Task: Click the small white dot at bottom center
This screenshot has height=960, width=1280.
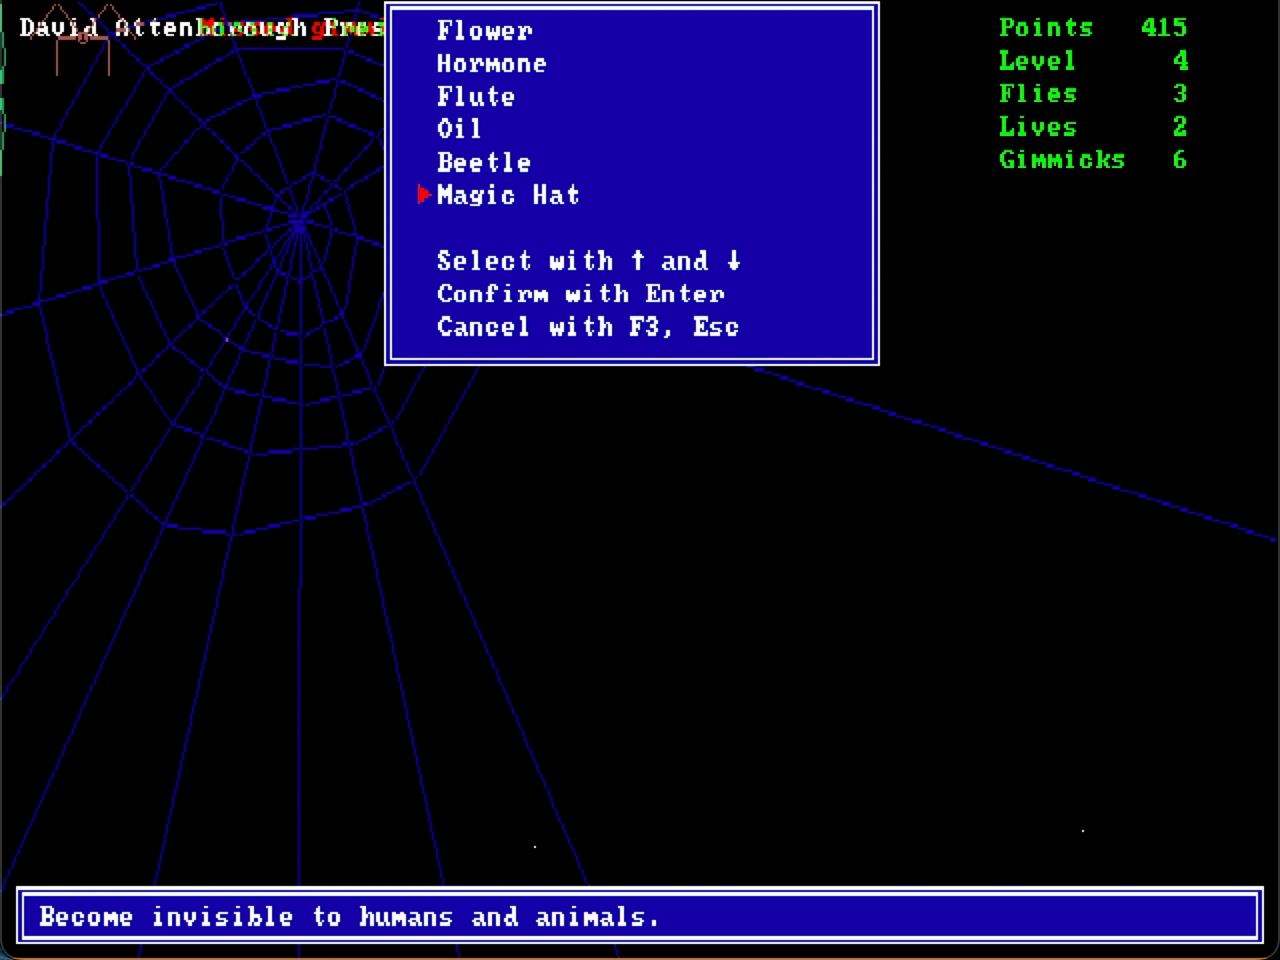Action: [535, 847]
